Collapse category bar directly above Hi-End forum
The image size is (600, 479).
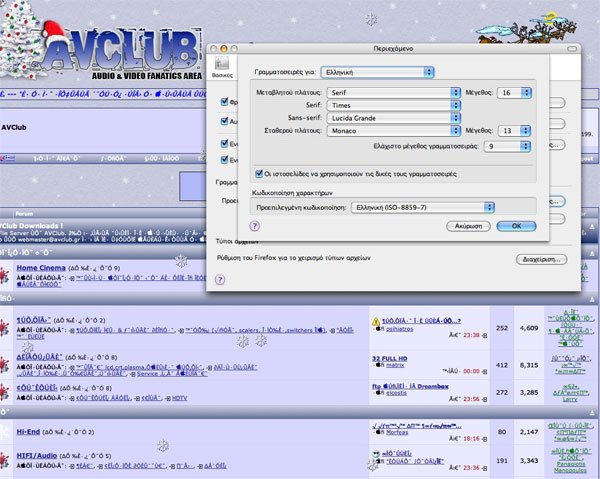click(x=592, y=412)
